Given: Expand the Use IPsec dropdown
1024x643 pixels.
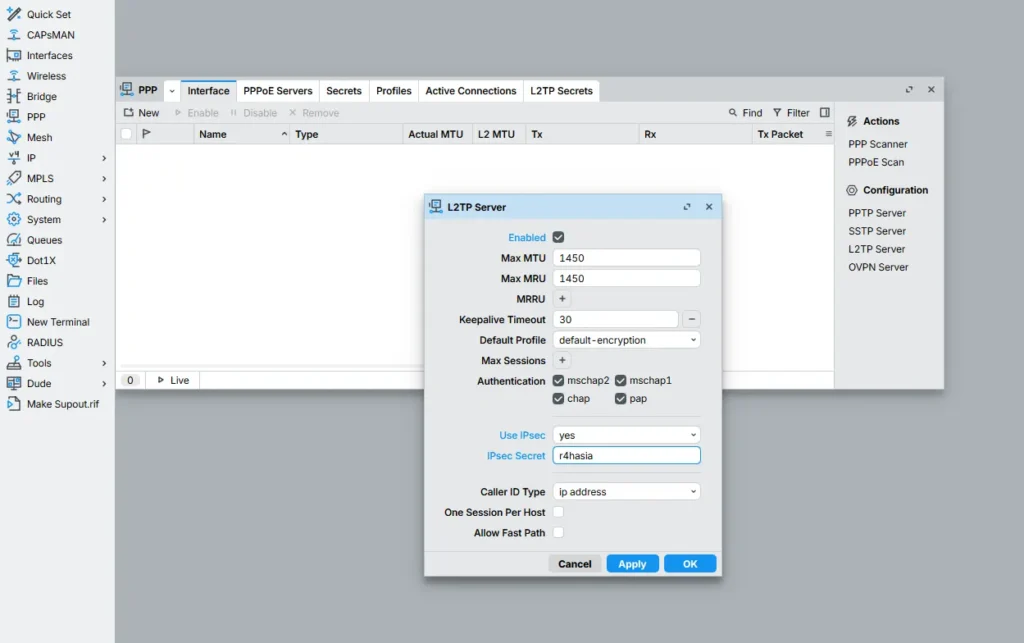Looking at the screenshot, I should click(x=626, y=435).
